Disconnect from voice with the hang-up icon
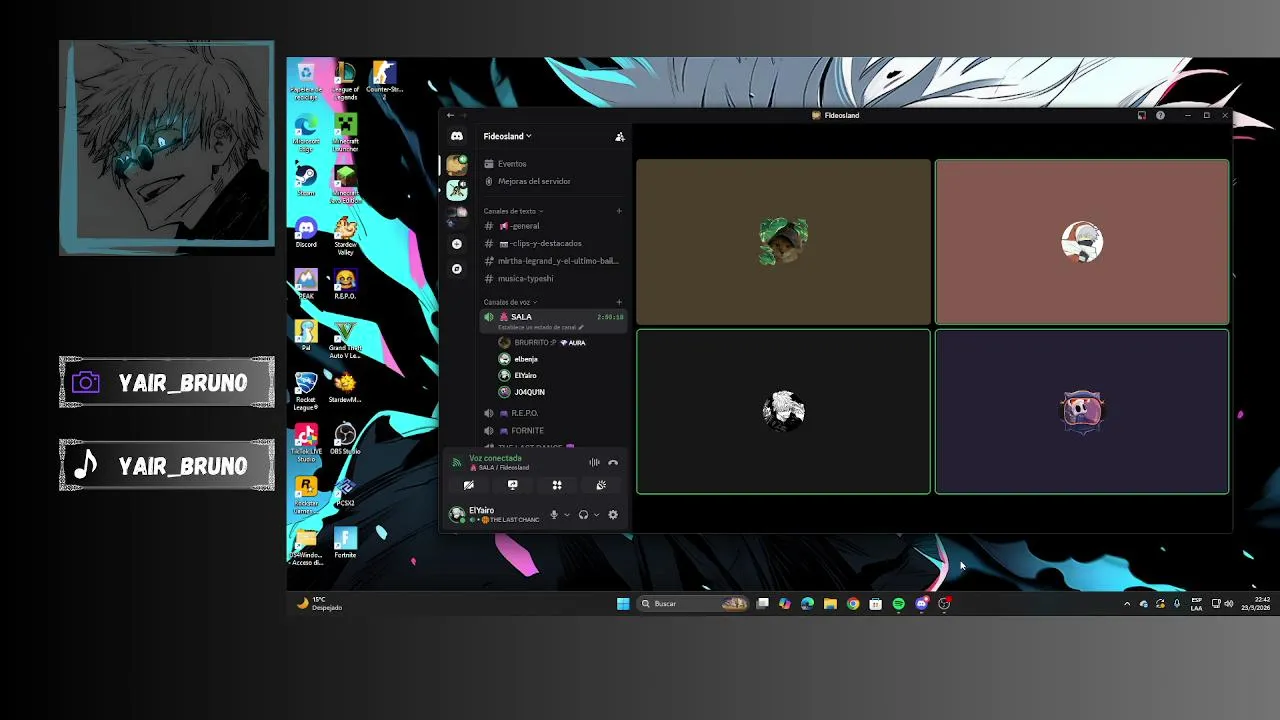This screenshot has height=720, width=1280. point(613,462)
